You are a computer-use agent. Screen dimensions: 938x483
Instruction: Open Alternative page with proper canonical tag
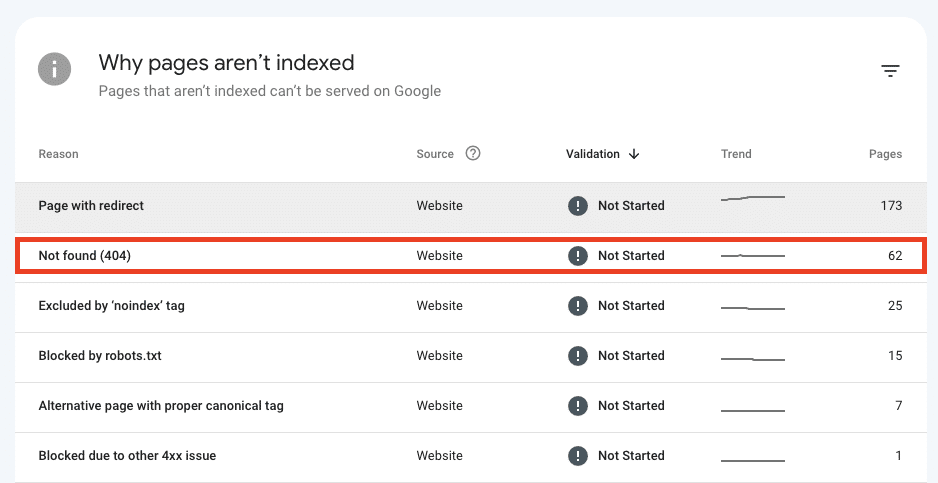click(161, 406)
